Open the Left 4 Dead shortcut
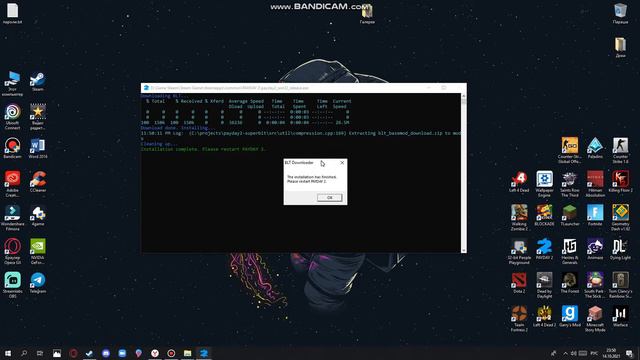Image resolution: width=640 pixels, height=360 pixels. pos(519,182)
